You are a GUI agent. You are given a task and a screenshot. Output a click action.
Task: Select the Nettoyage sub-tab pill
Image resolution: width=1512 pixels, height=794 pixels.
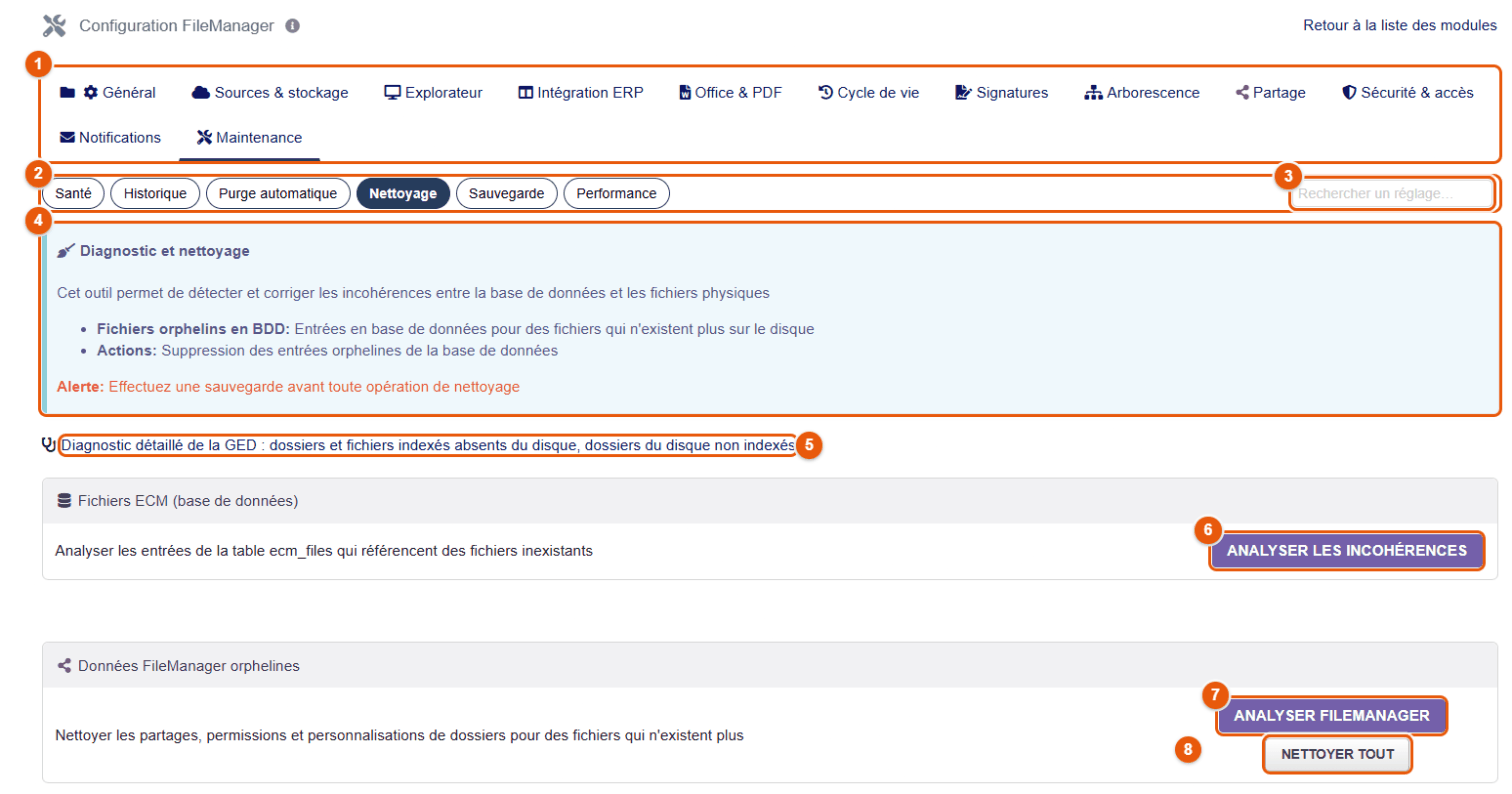point(403,194)
